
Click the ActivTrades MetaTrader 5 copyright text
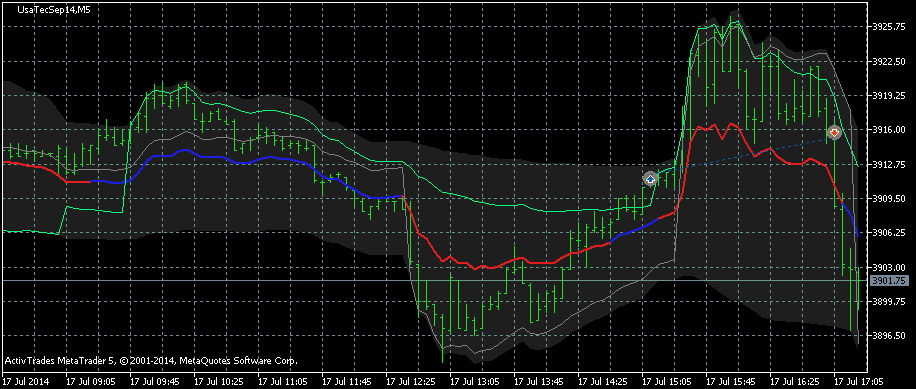(151, 361)
